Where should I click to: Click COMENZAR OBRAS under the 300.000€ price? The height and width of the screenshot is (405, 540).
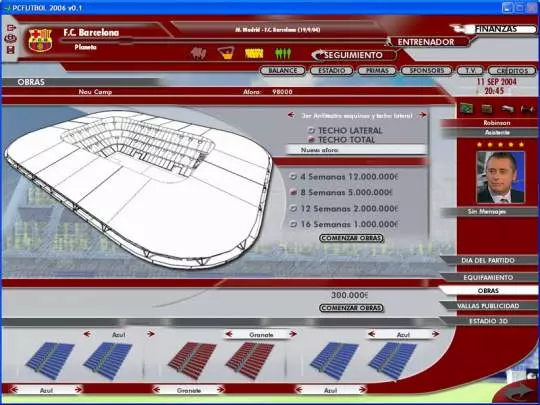351,308
